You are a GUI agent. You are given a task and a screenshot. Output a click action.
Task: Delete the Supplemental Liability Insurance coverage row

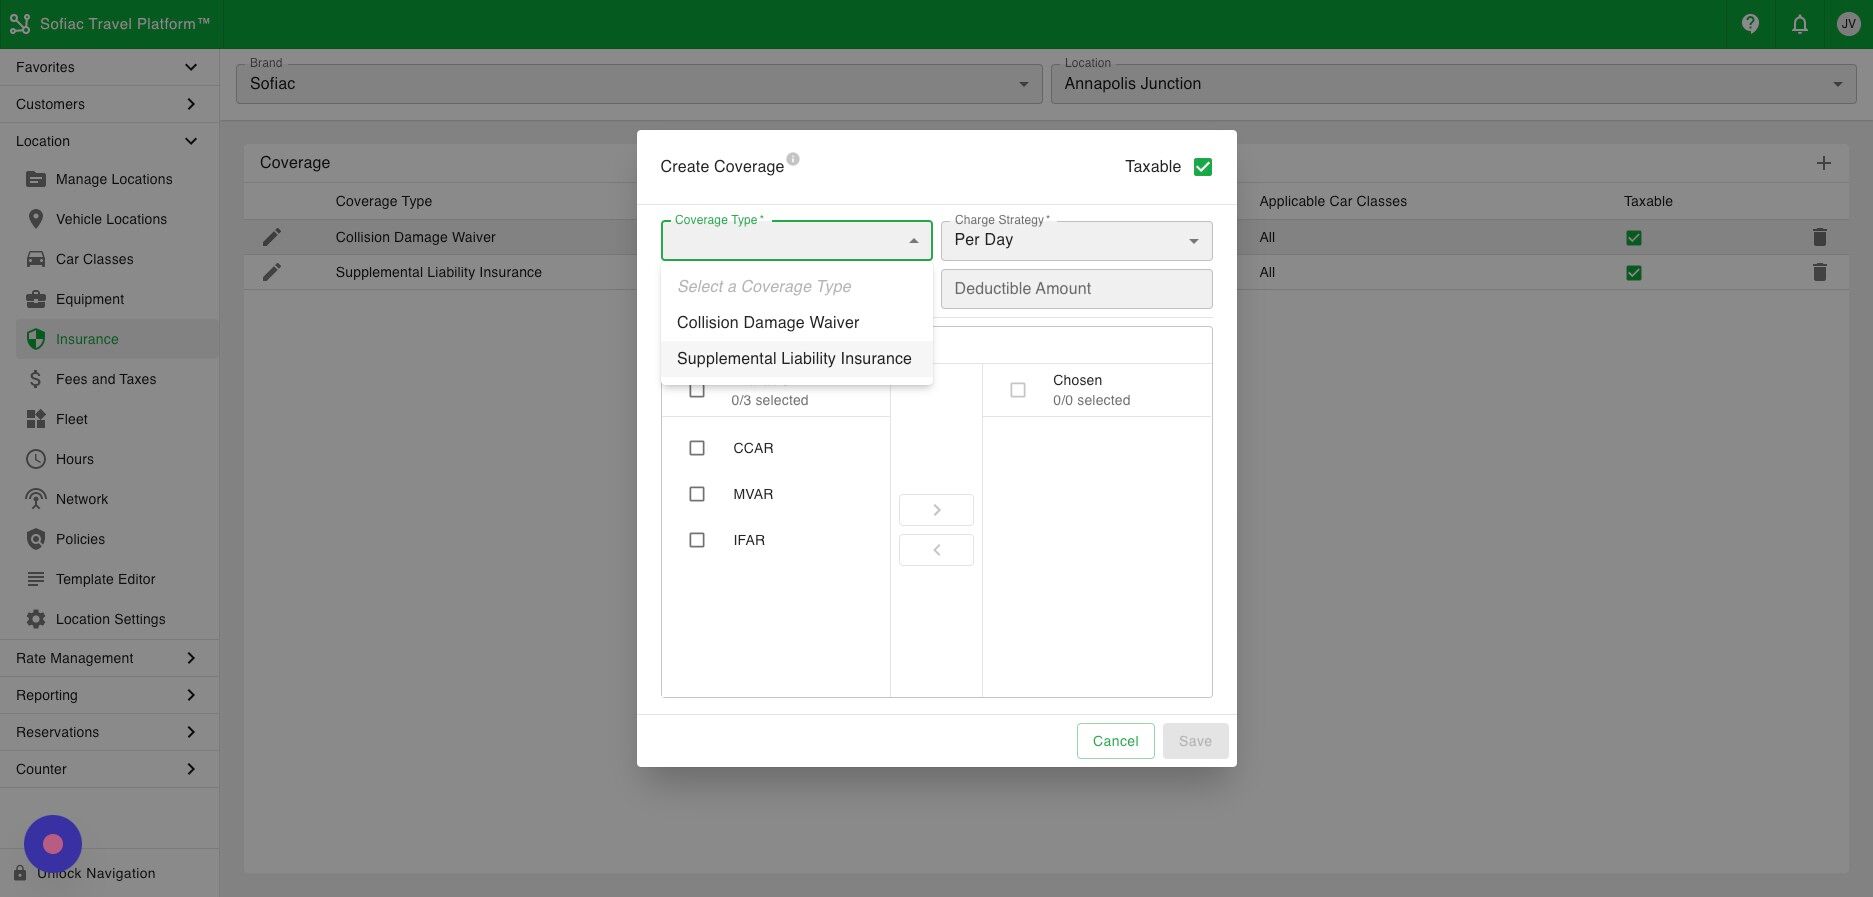[x=1820, y=272]
